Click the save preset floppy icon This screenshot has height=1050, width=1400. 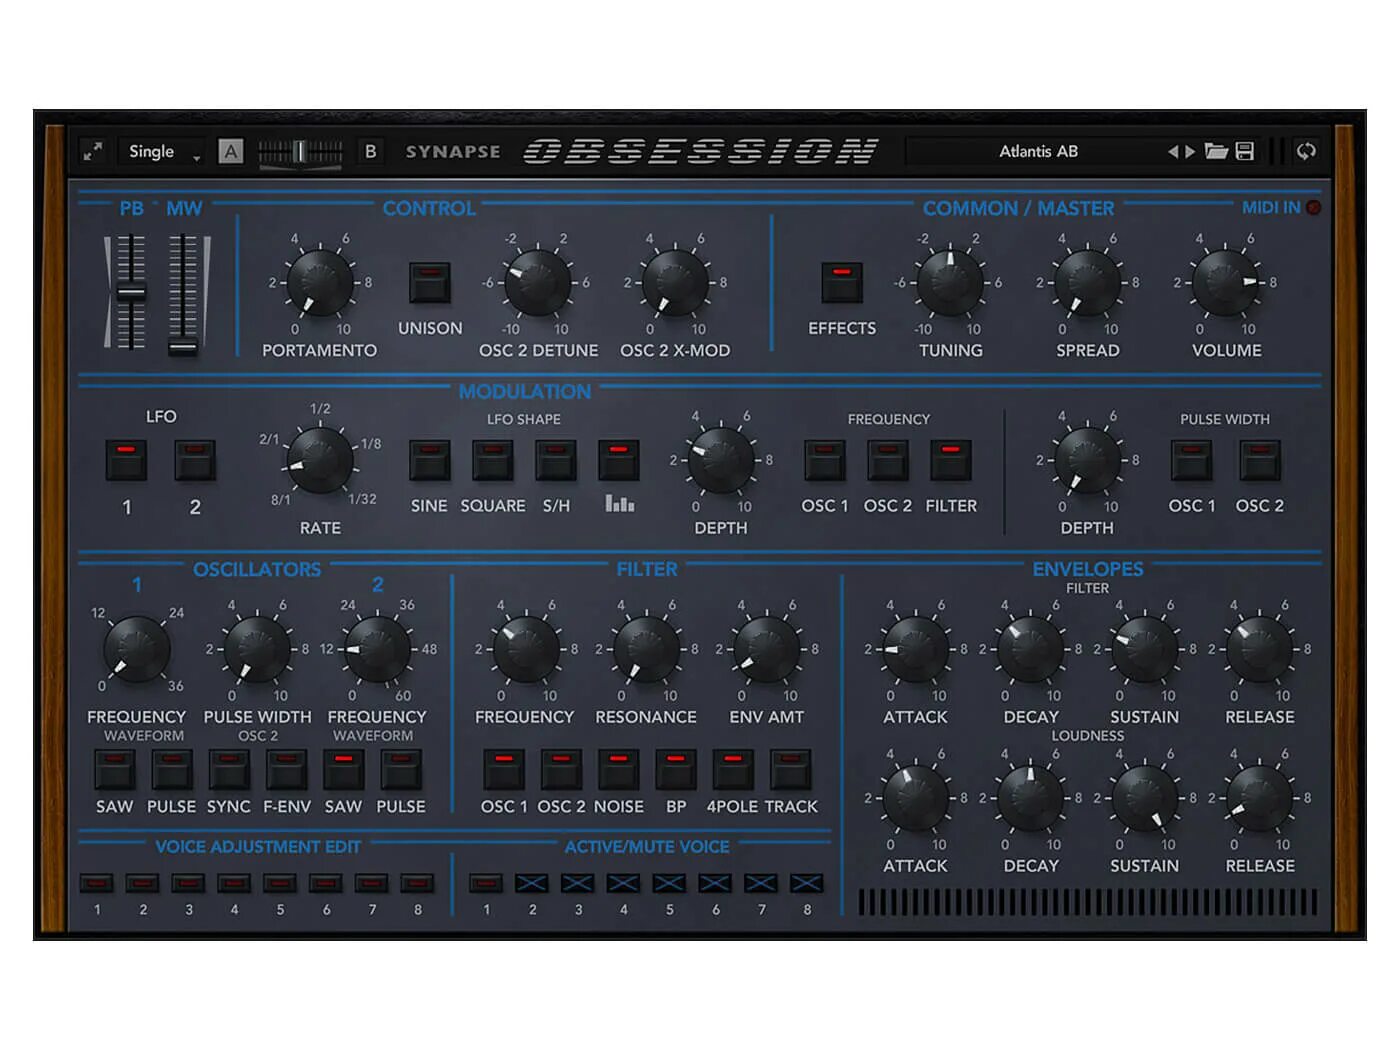[1245, 151]
